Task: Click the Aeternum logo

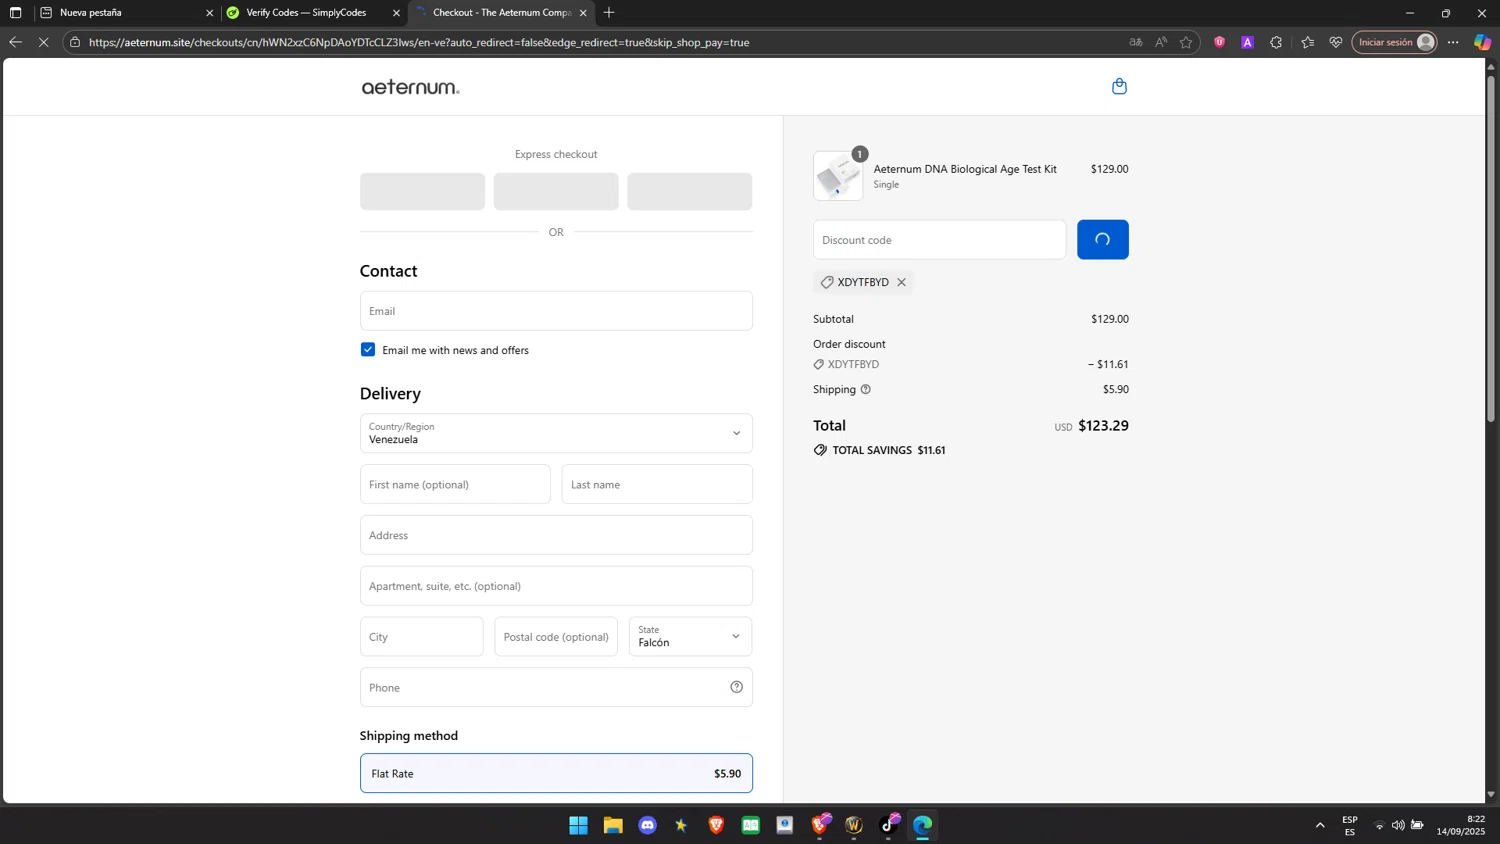Action: point(410,87)
